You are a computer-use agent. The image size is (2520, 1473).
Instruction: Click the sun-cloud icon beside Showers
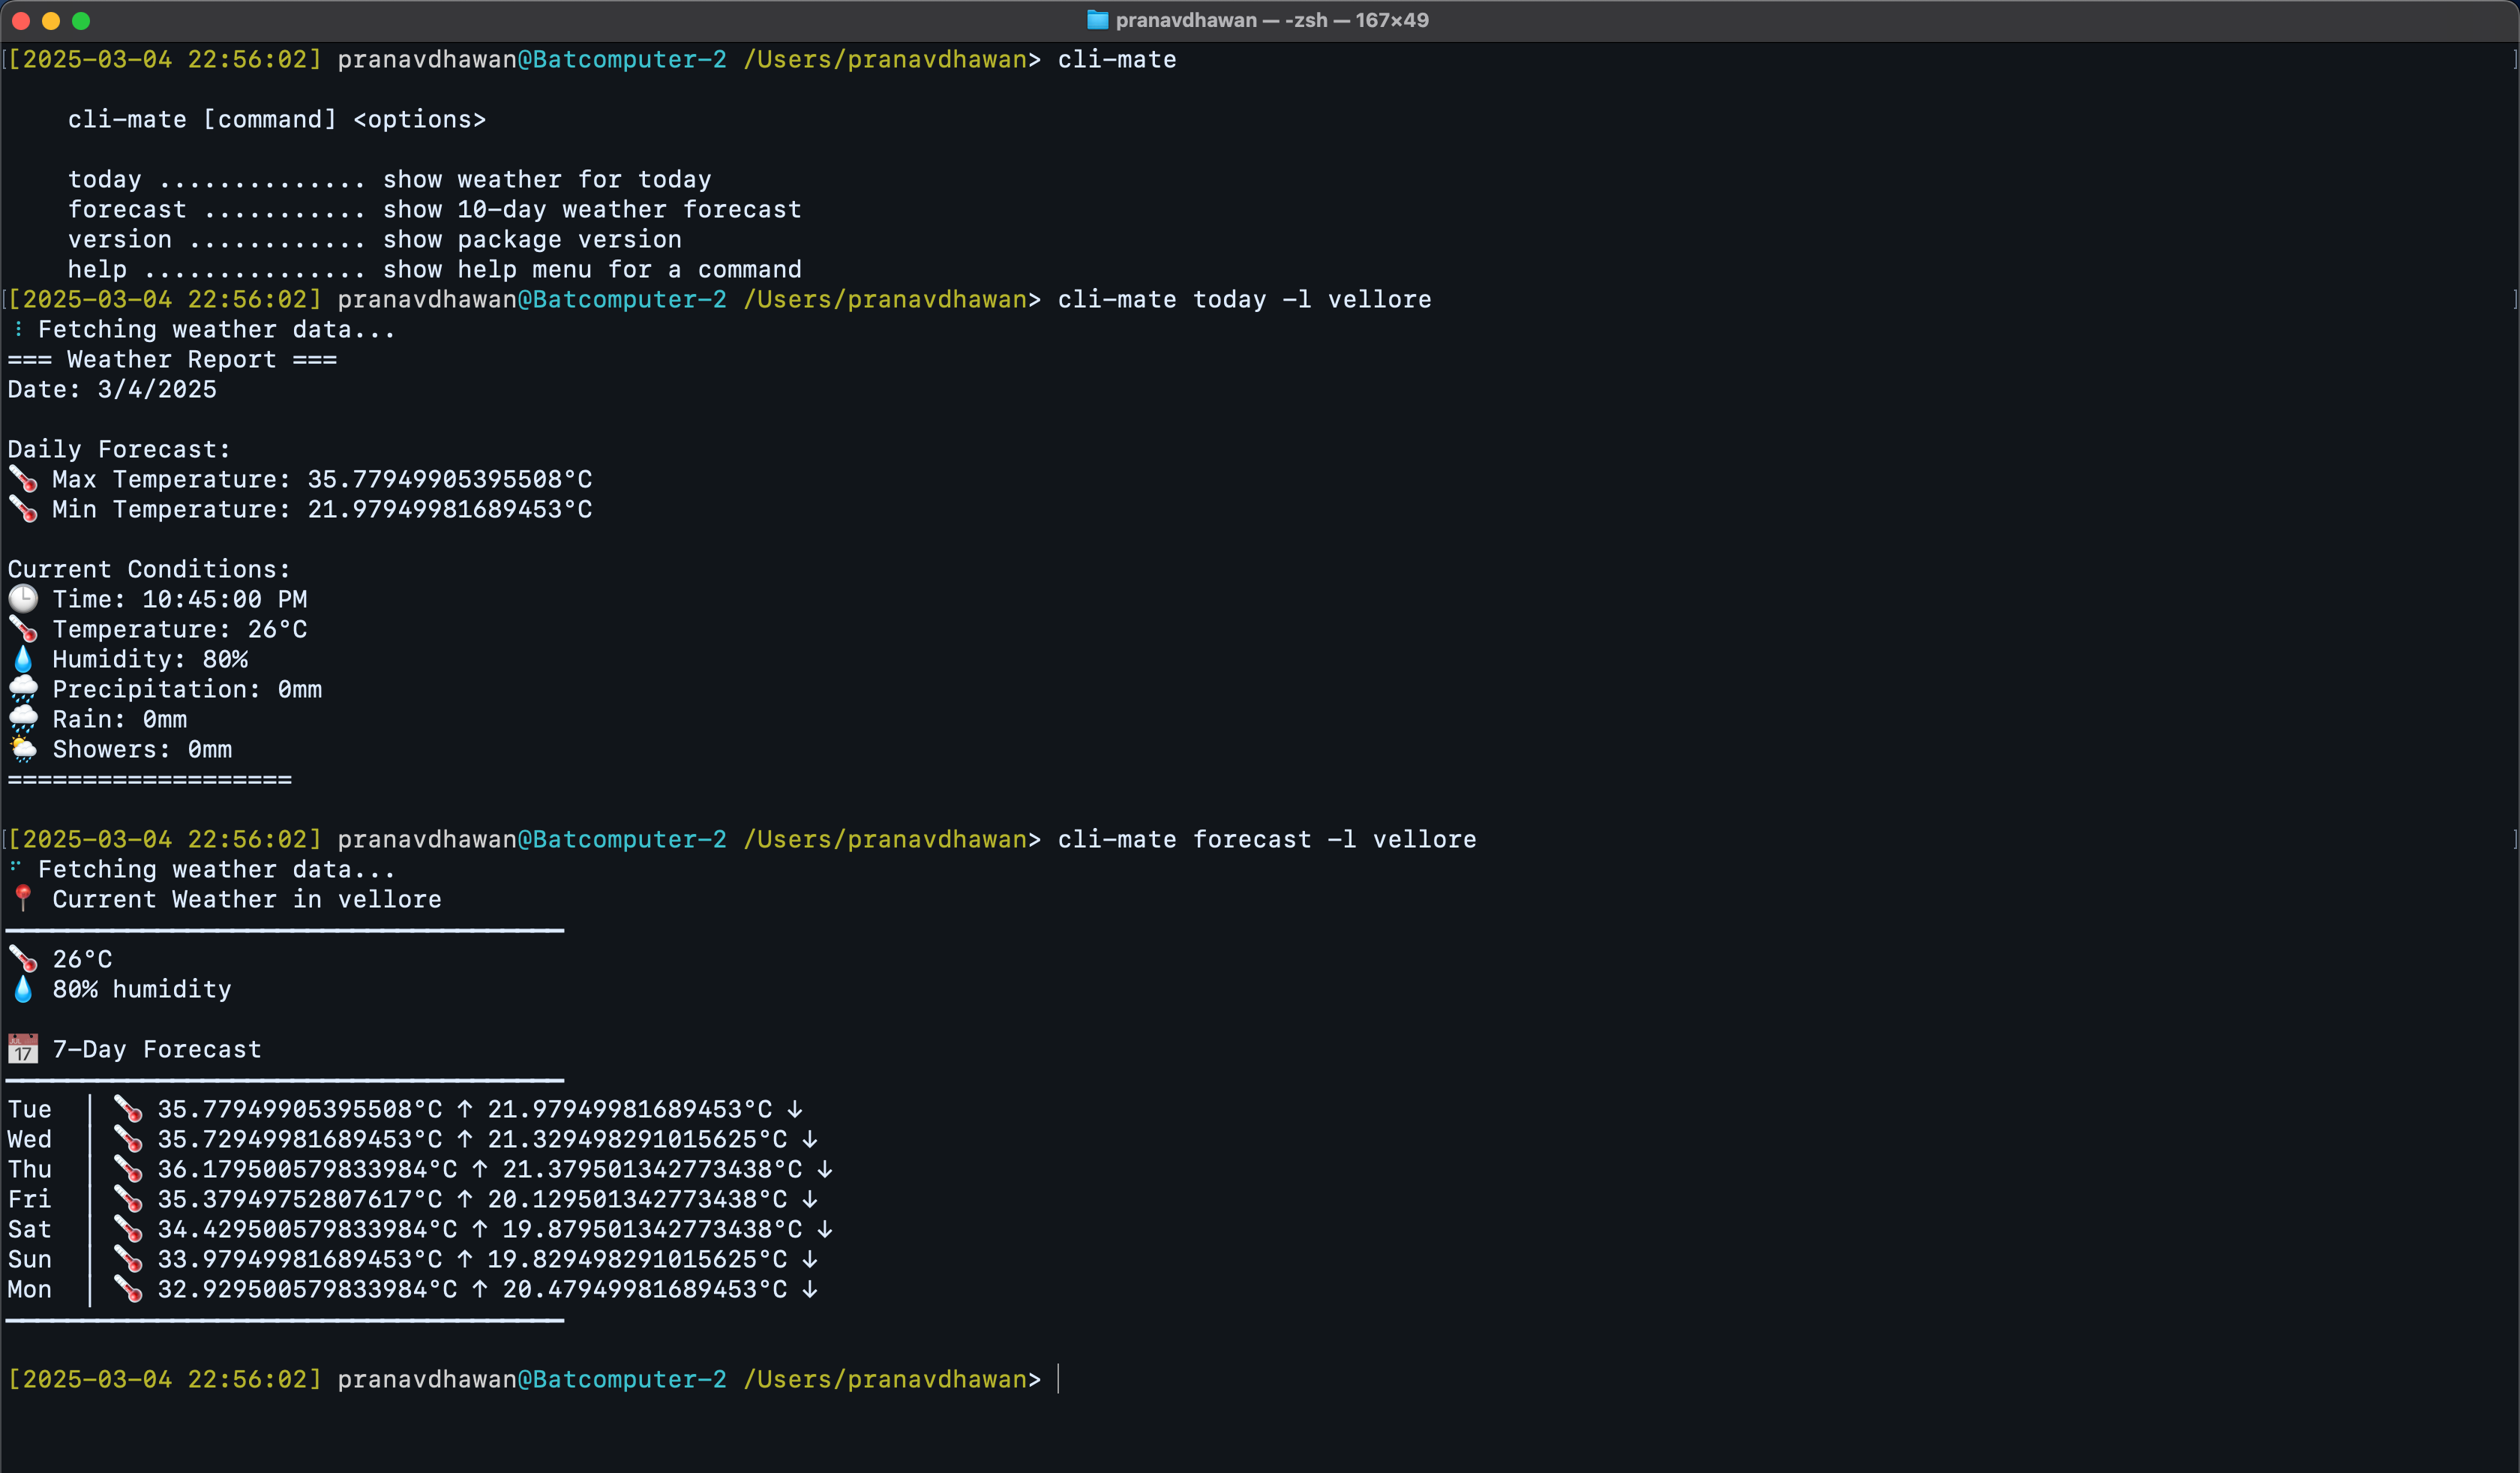coord(23,749)
